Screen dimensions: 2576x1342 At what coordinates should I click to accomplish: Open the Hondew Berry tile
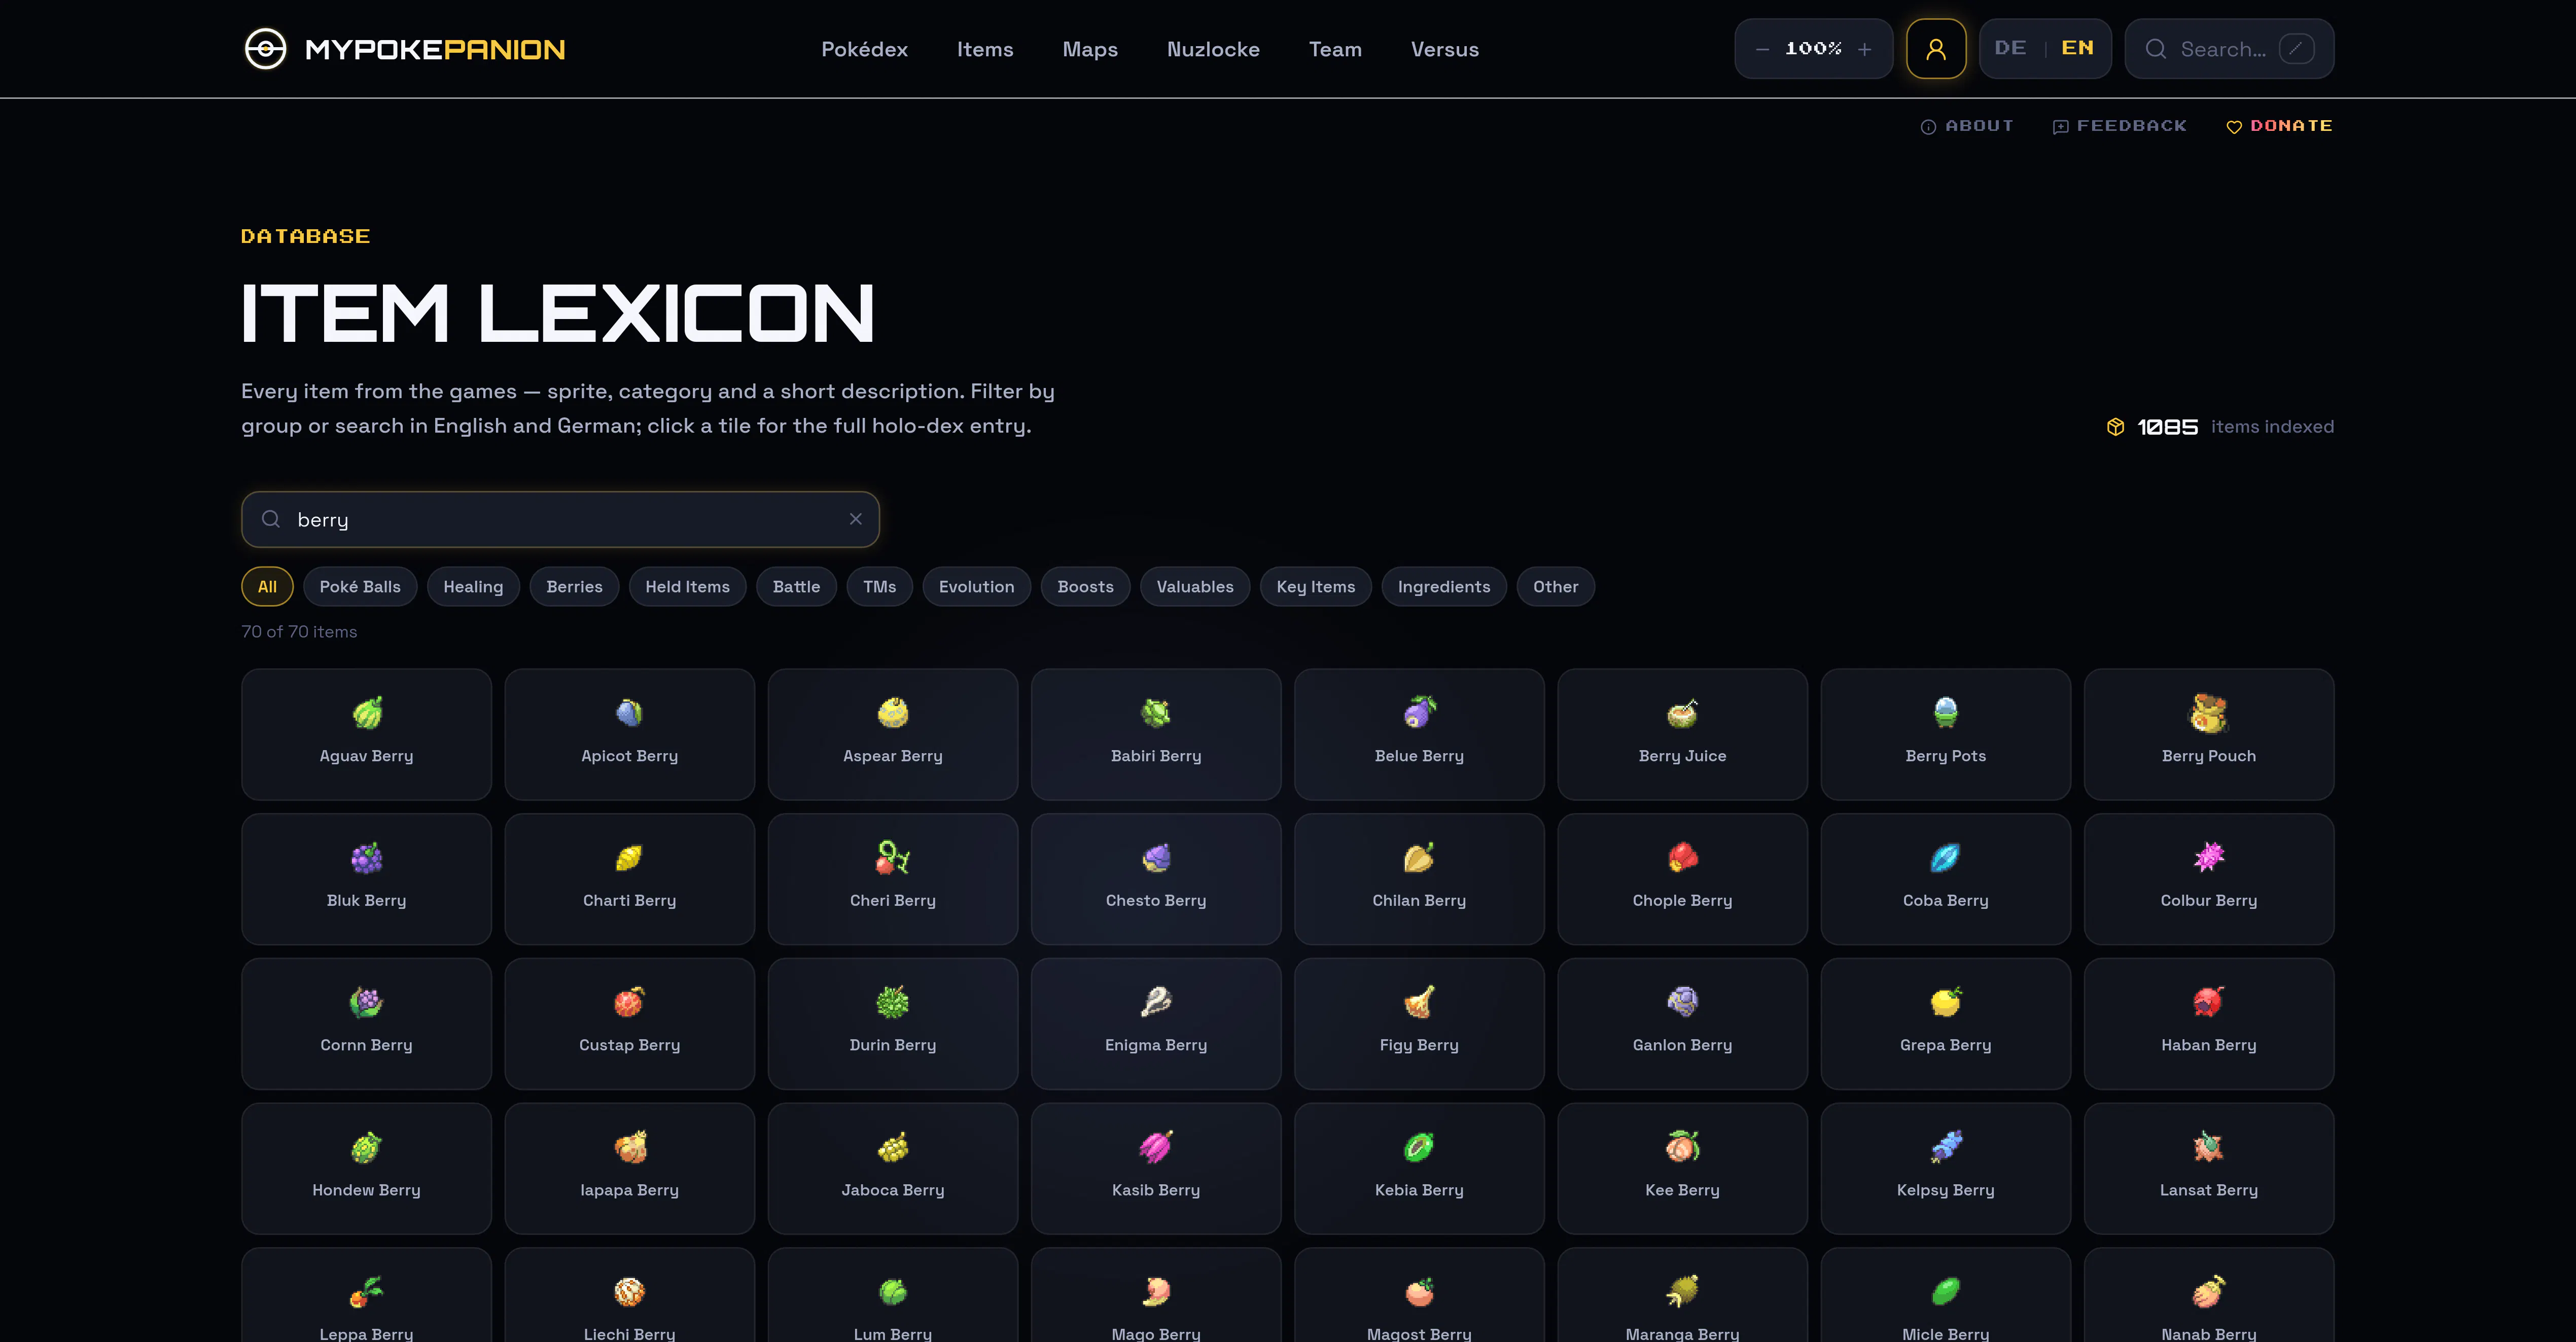367,1168
